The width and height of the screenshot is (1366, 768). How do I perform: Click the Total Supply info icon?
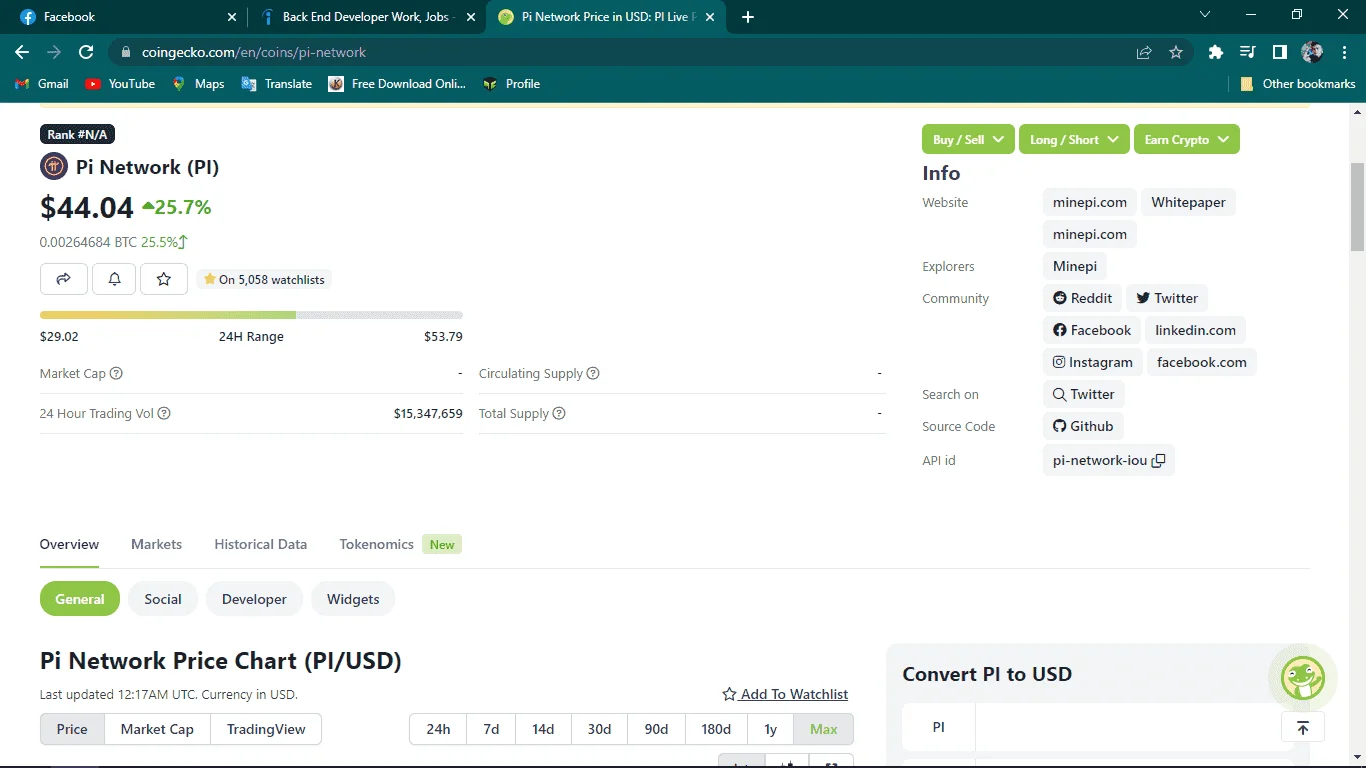(x=559, y=413)
